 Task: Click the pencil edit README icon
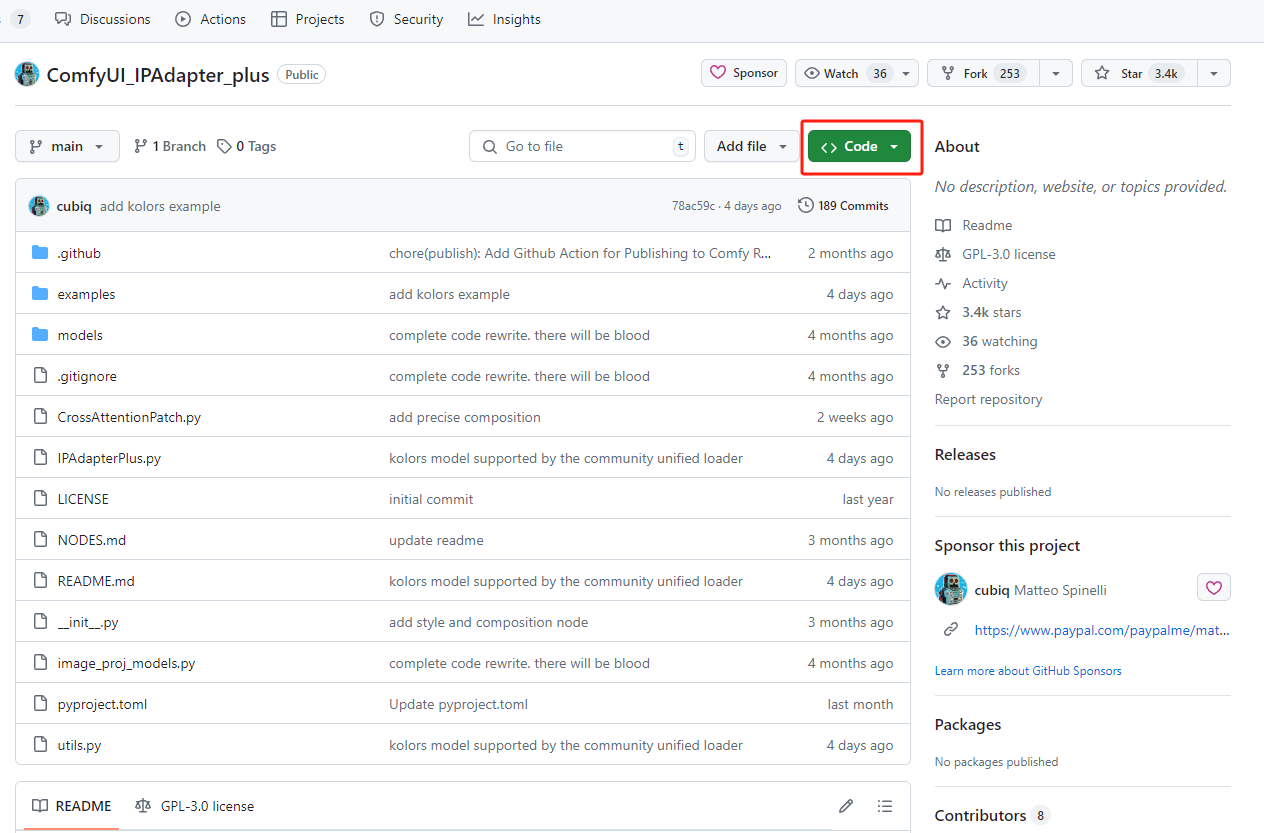(846, 806)
